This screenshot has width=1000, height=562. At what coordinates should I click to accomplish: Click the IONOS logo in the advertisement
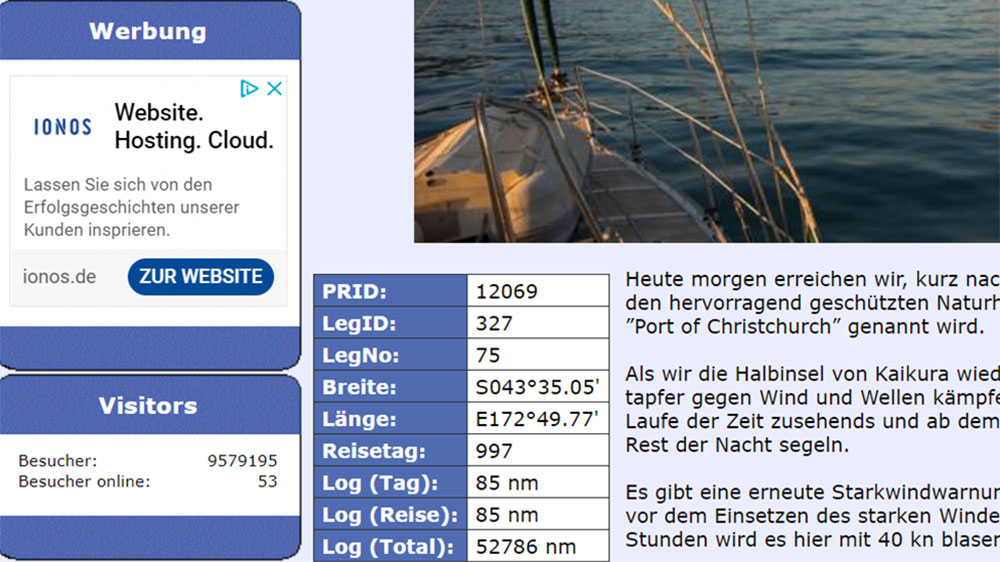tap(62, 127)
